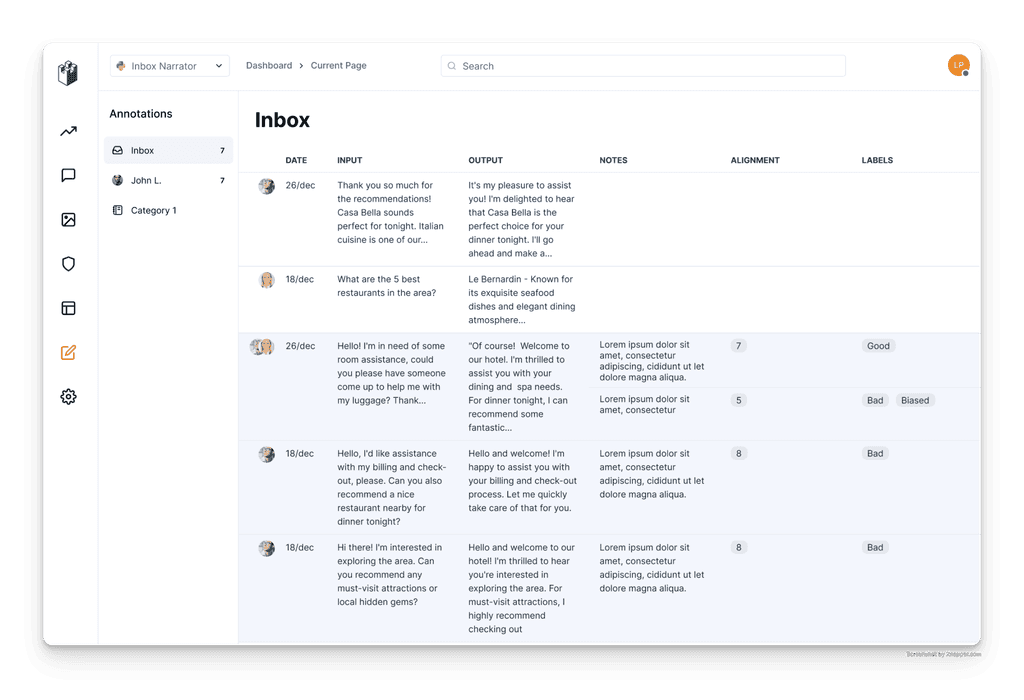The width and height of the screenshot is (1024, 700).
Task: Click the Biased label tag
Action: tap(914, 400)
